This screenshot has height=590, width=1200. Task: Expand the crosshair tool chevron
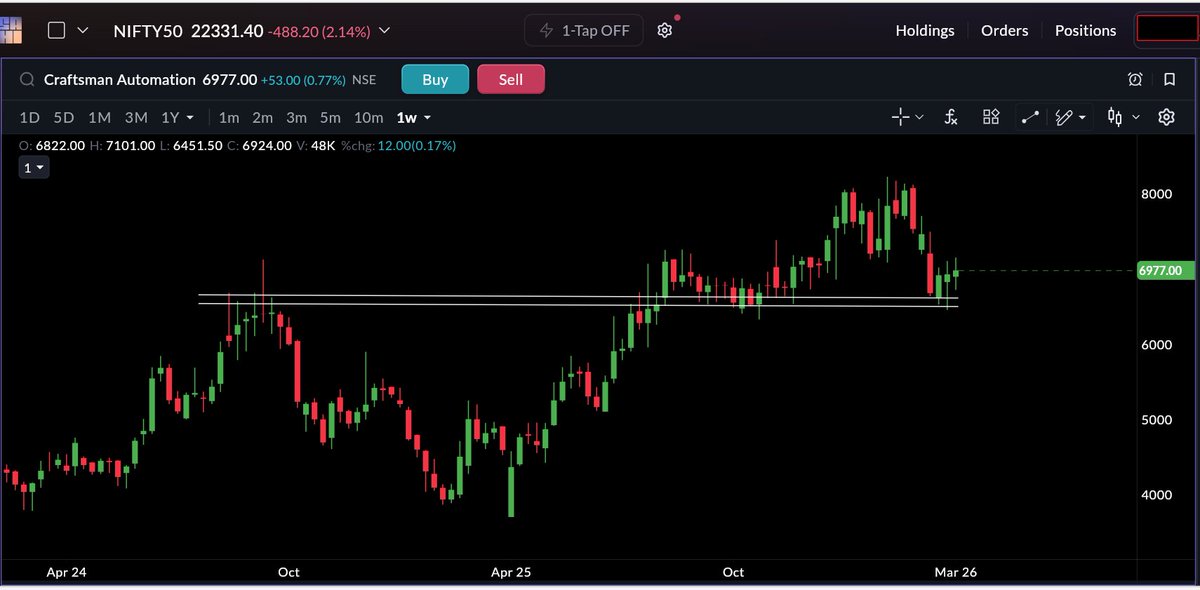click(919, 118)
